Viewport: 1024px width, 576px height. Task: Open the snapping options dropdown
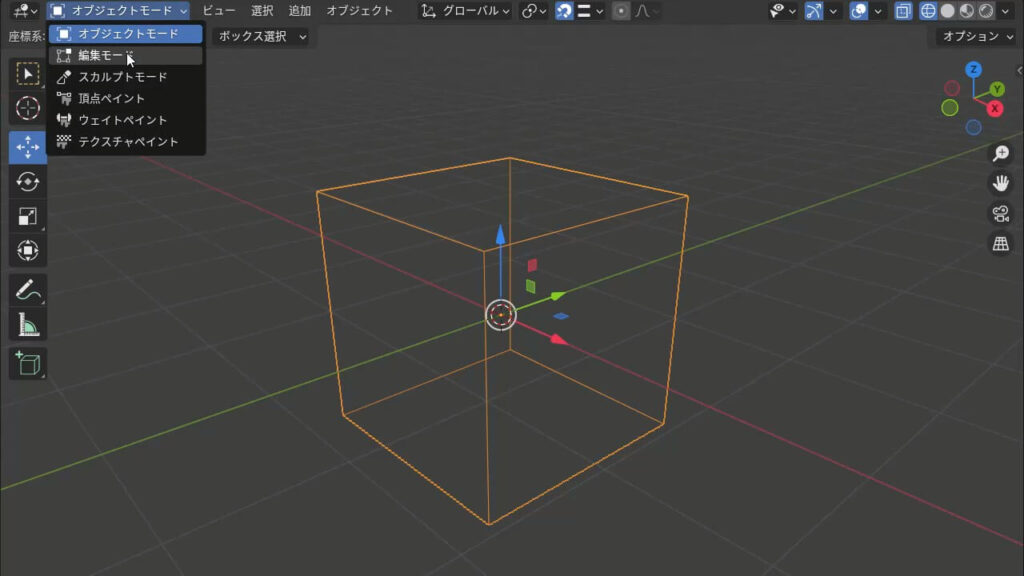[x=591, y=10]
